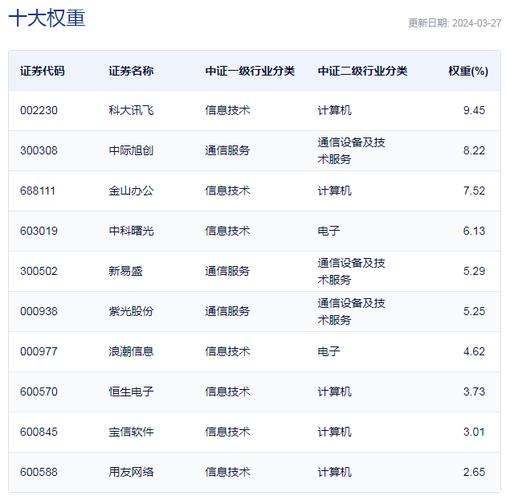506x500 pixels.
Task: Click 计算机 in the 用友网络 row
Action: click(334, 472)
